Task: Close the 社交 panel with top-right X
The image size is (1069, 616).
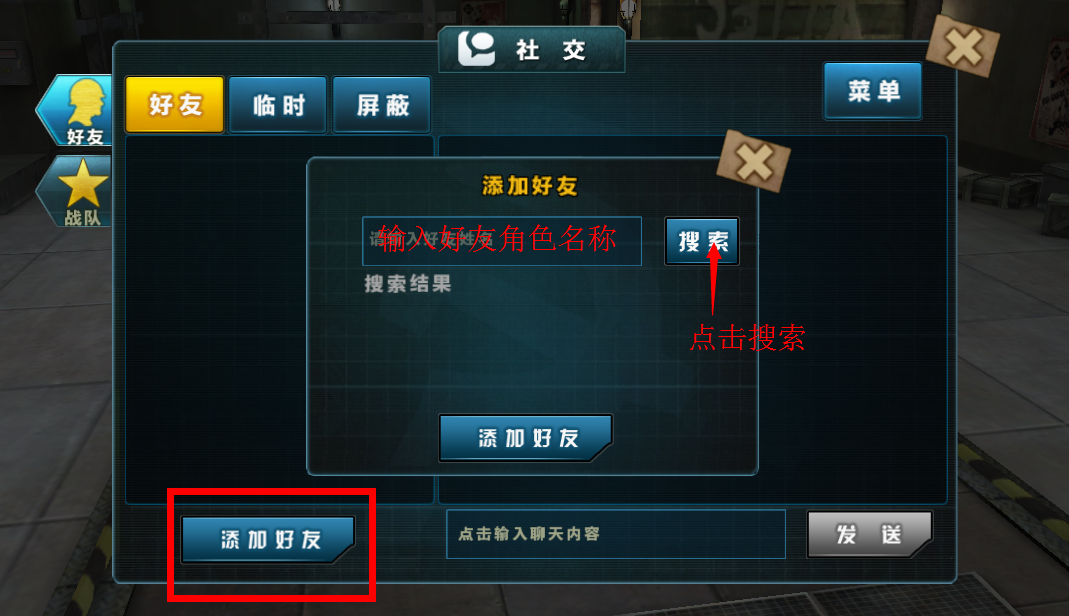Action: coord(963,46)
